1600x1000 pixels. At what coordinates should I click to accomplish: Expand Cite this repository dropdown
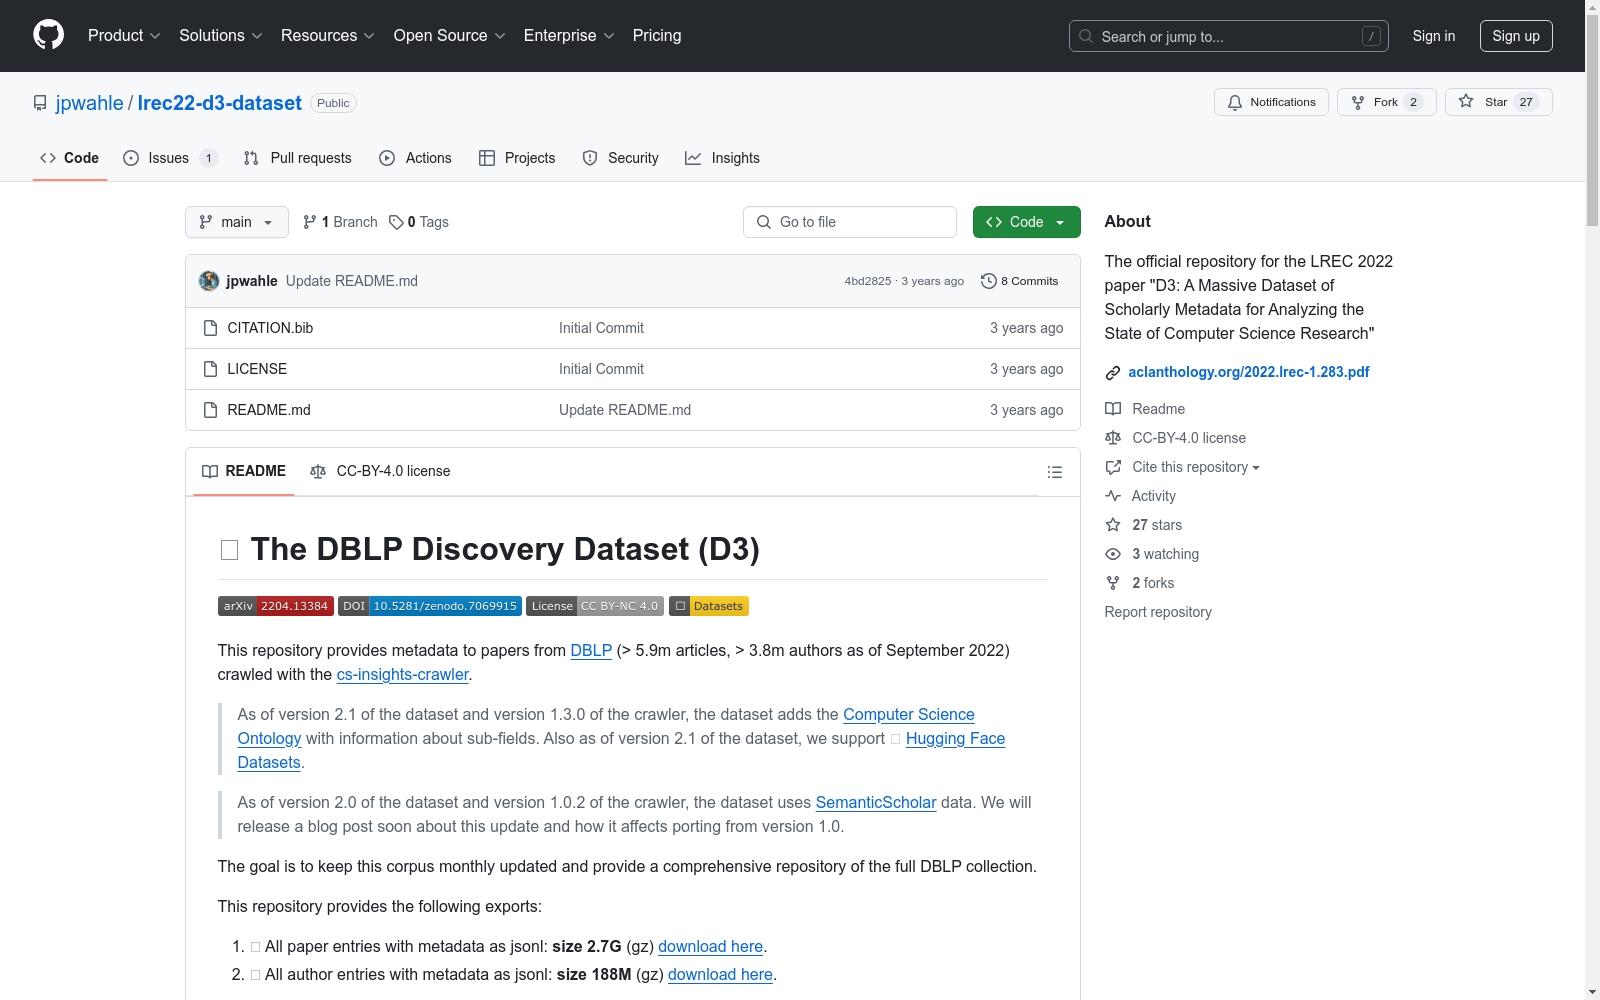[1195, 467]
